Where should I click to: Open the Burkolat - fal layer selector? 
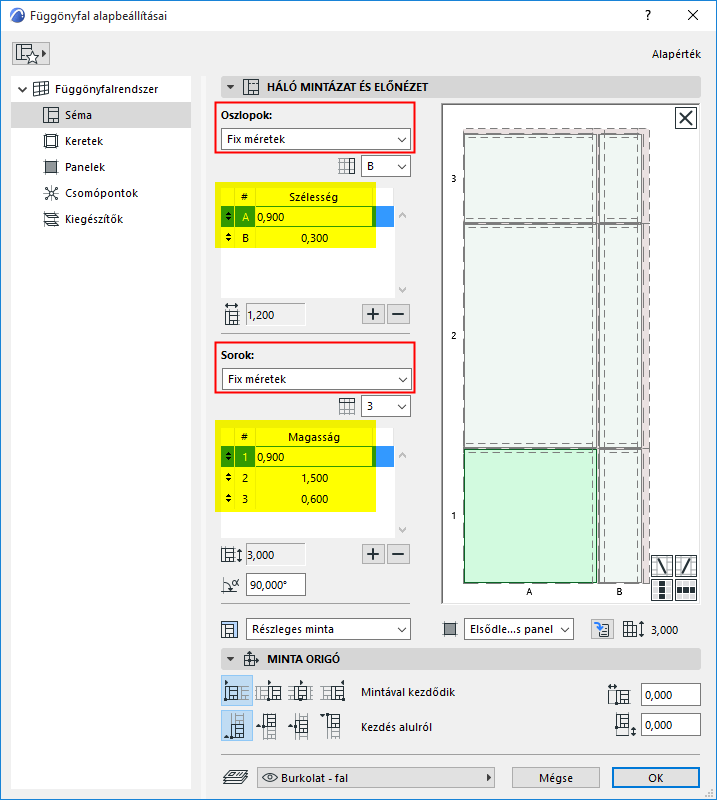tap(376, 778)
